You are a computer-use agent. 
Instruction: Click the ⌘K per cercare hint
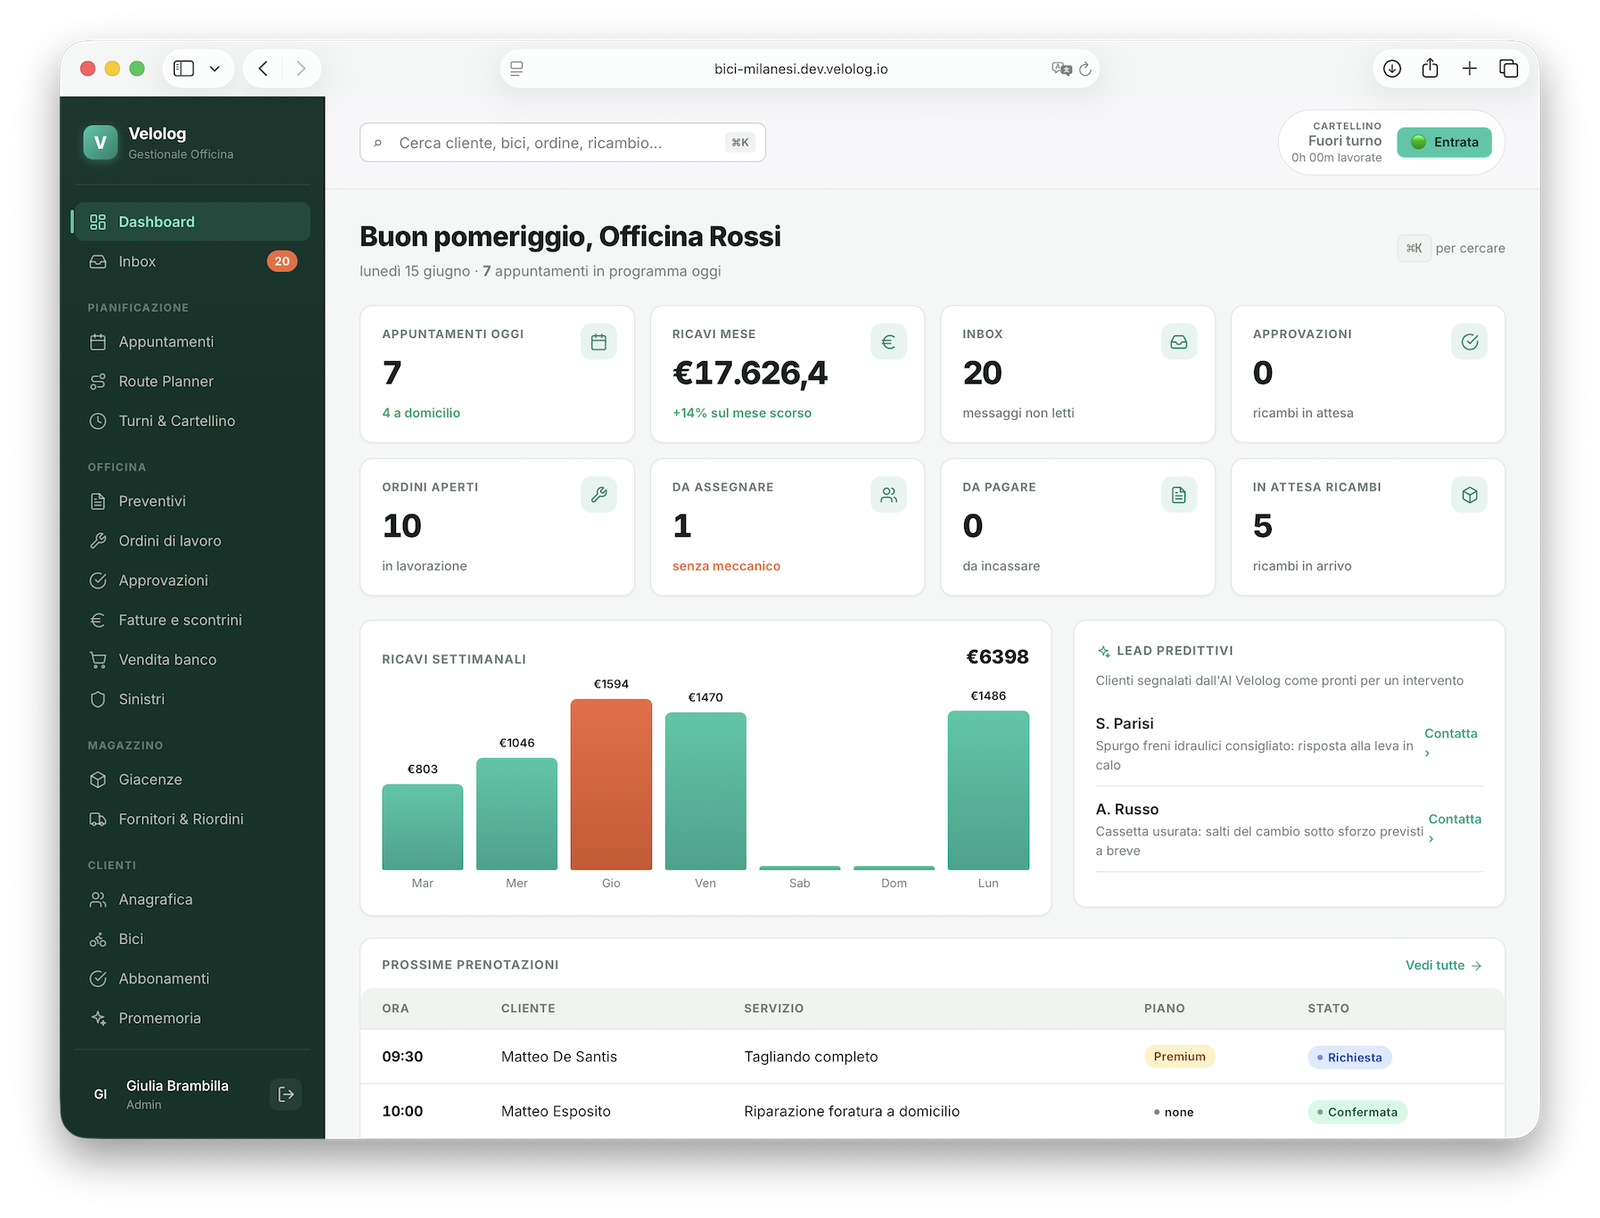pyautogui.click(x=1451, y=248)
